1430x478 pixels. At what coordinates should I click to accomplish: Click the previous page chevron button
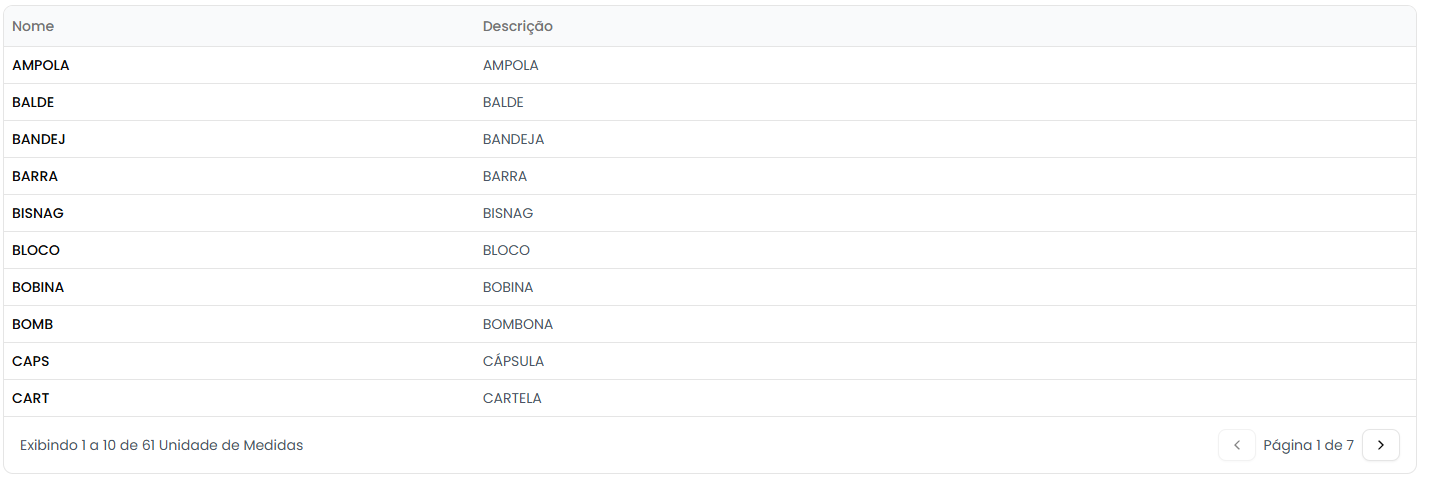pyautogui.click(x=1236, y=445)
